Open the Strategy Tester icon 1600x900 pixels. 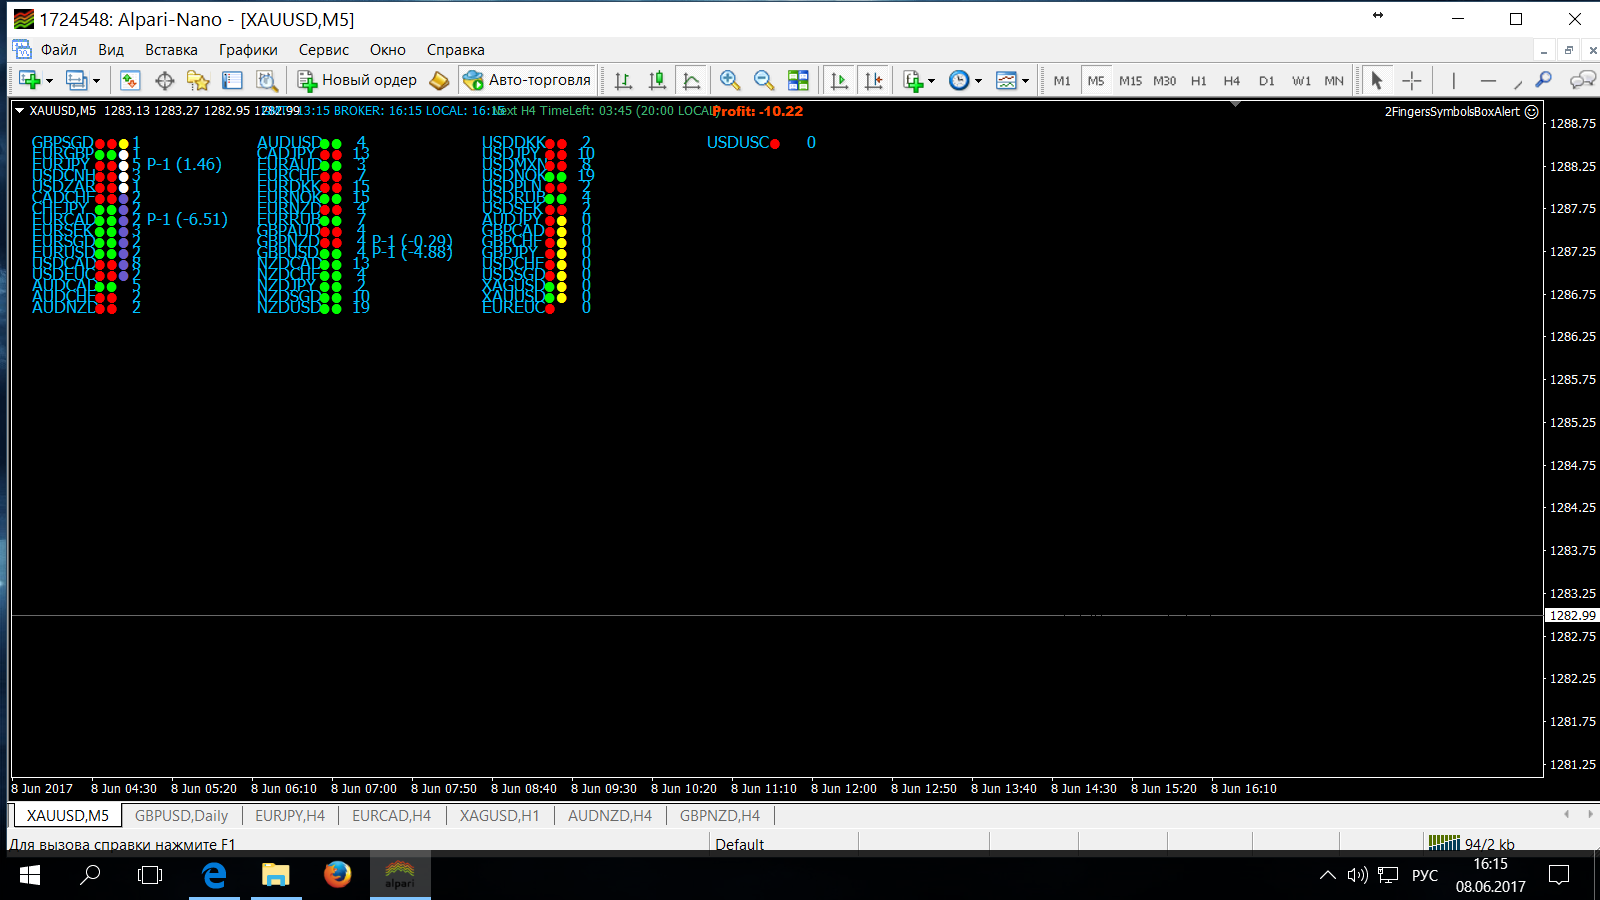(266, 80)
